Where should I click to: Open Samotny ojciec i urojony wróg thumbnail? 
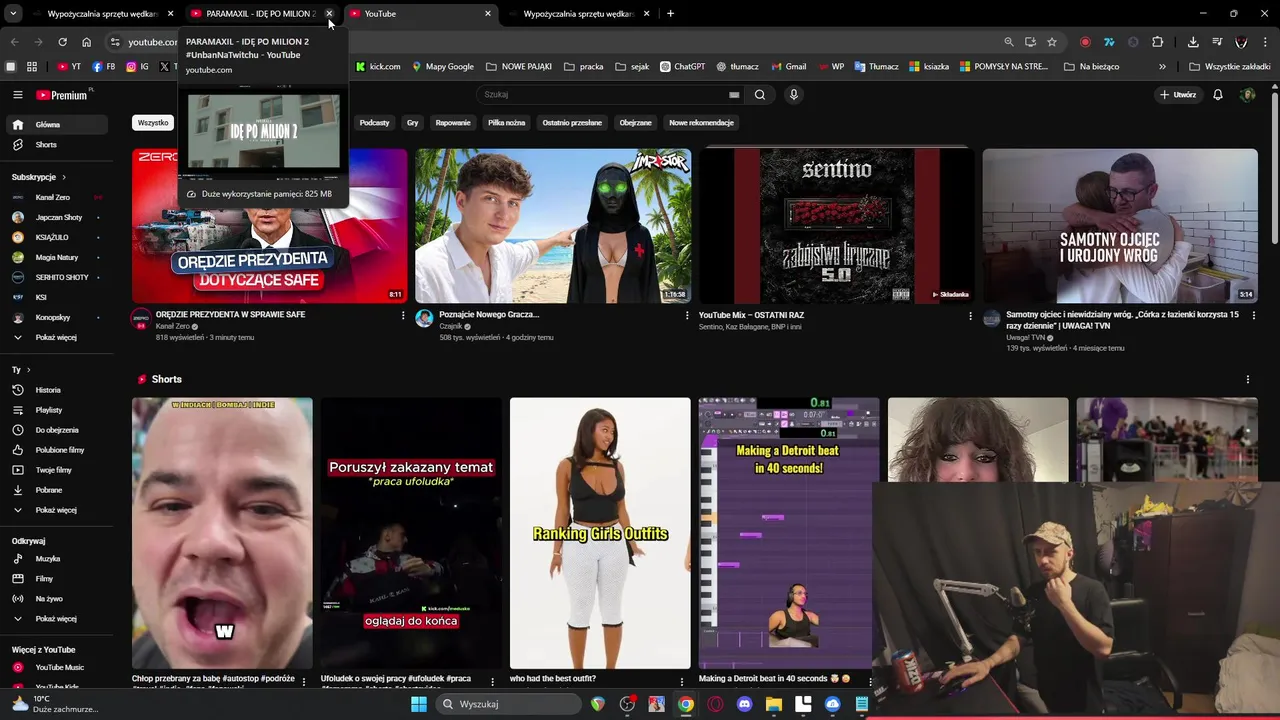click(x=1120, y=226)
